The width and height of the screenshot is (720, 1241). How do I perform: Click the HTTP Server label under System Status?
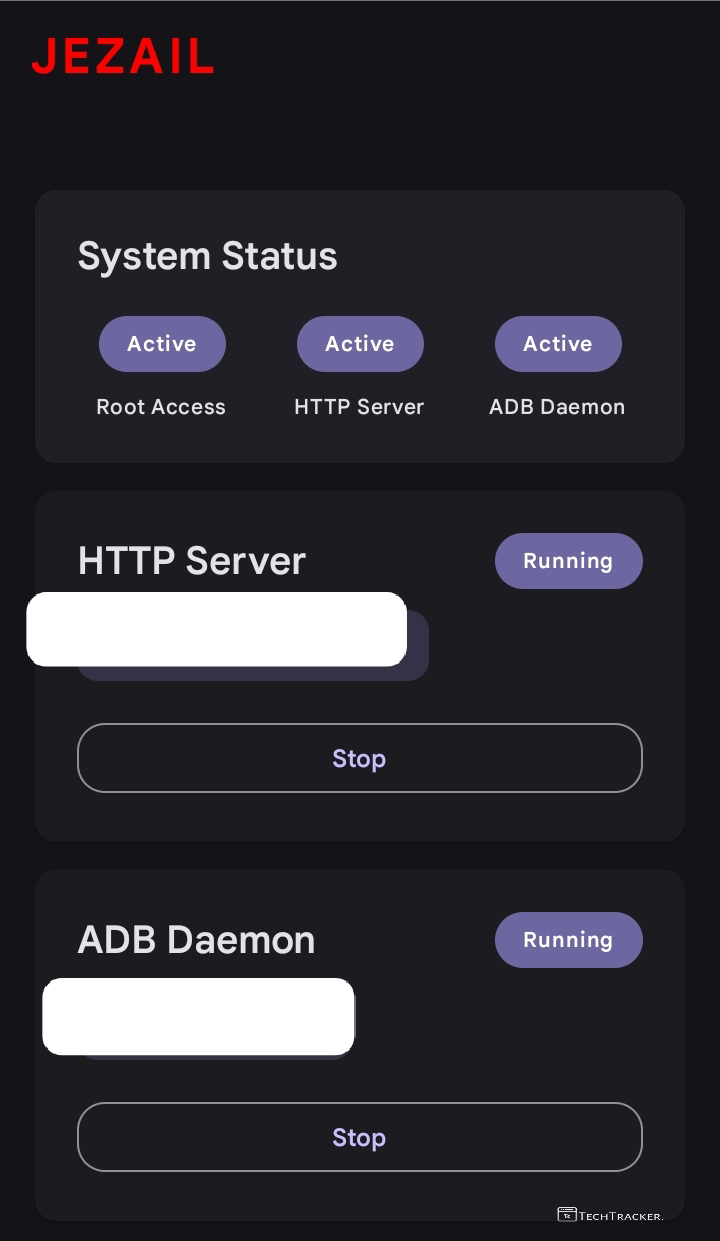tap(359, 407)
